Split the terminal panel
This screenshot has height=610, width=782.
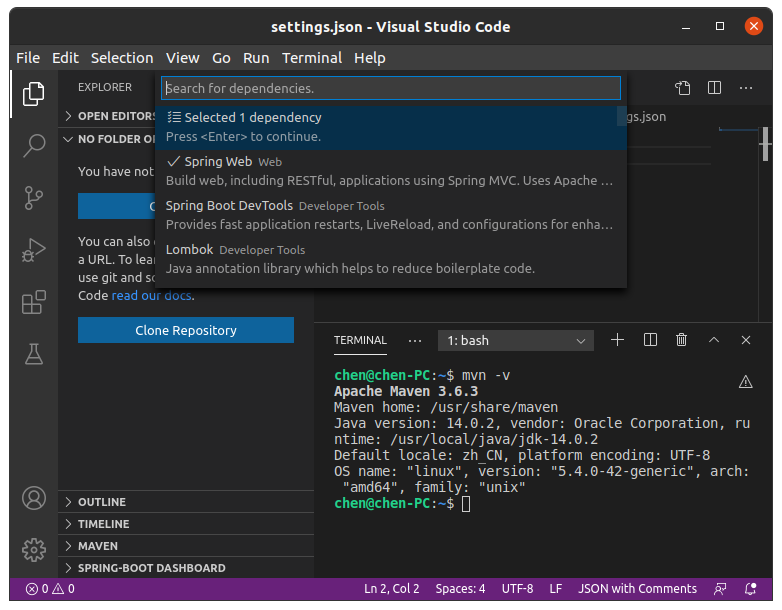(x=650, y=340)
